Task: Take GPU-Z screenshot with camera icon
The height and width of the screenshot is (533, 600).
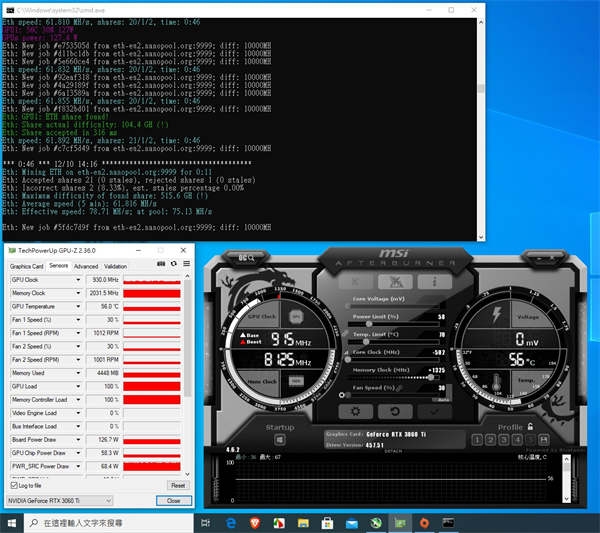Action: [161, 264]
